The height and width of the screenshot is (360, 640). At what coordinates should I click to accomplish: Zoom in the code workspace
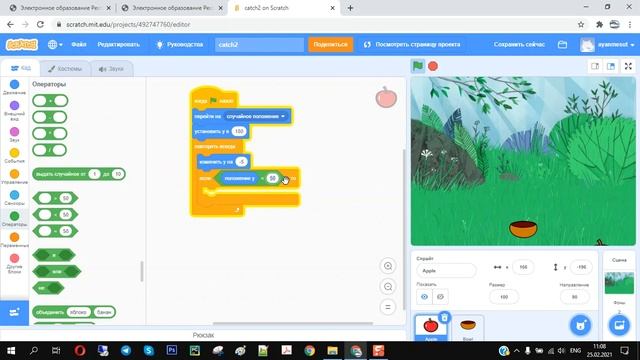[388, 266]
